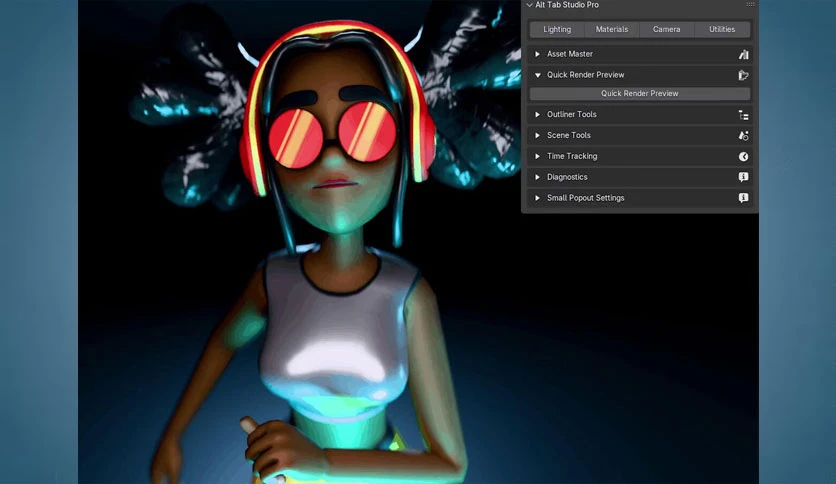
Task: Select the Camera tab
Action: point(666,29)
